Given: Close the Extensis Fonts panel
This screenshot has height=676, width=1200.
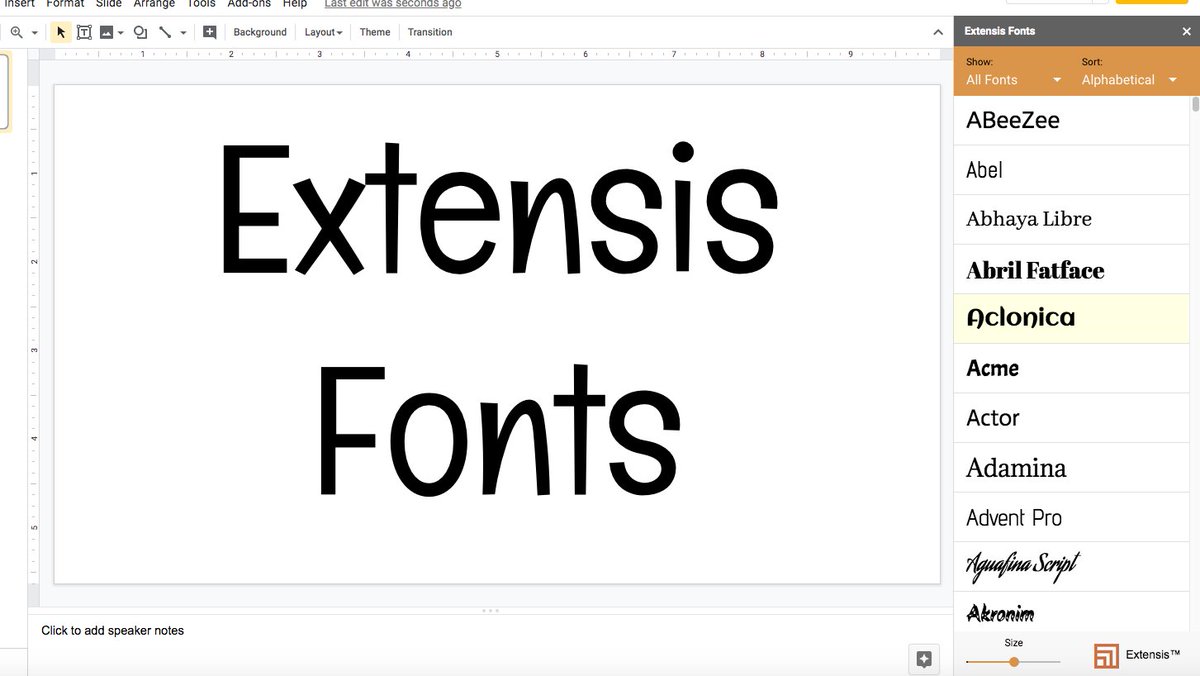Looking at the screenshot, I should point(1187,31).
